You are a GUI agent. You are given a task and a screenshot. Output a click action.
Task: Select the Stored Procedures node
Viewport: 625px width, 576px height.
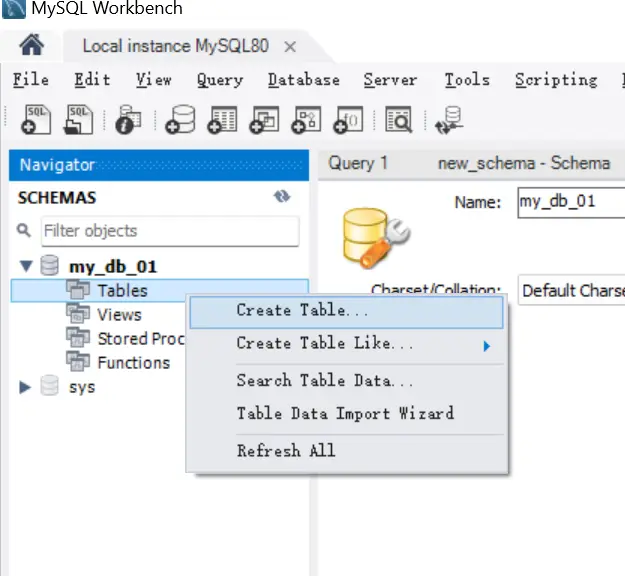tap(141, 339)
